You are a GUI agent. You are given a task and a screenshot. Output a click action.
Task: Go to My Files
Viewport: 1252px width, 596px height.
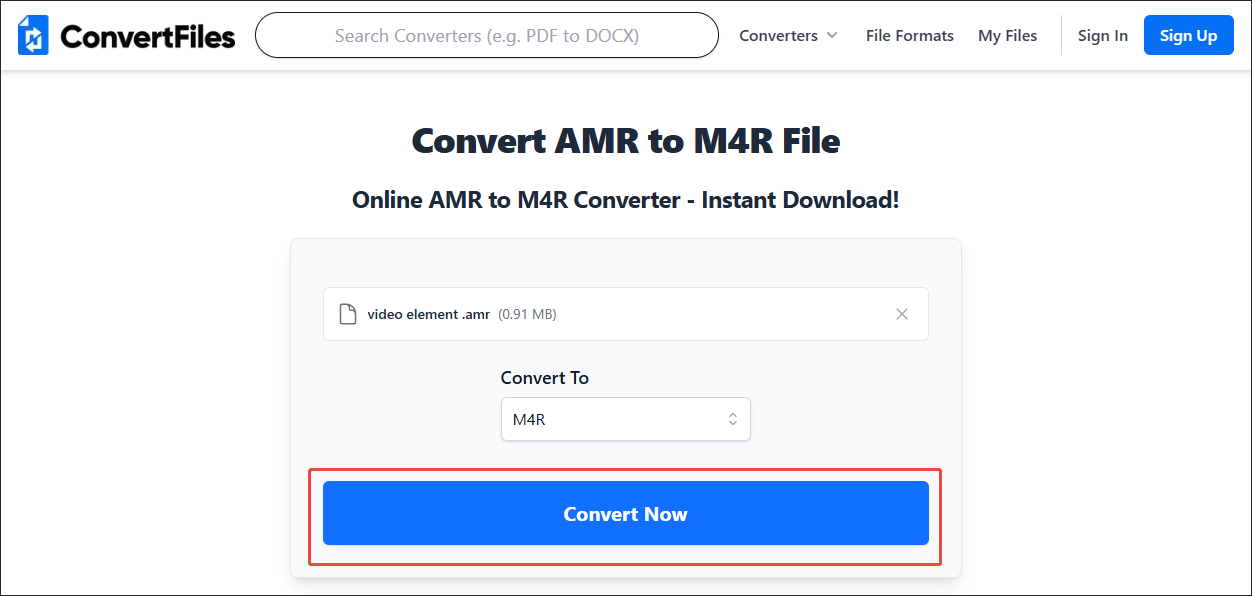click(x=1007, y=36)
